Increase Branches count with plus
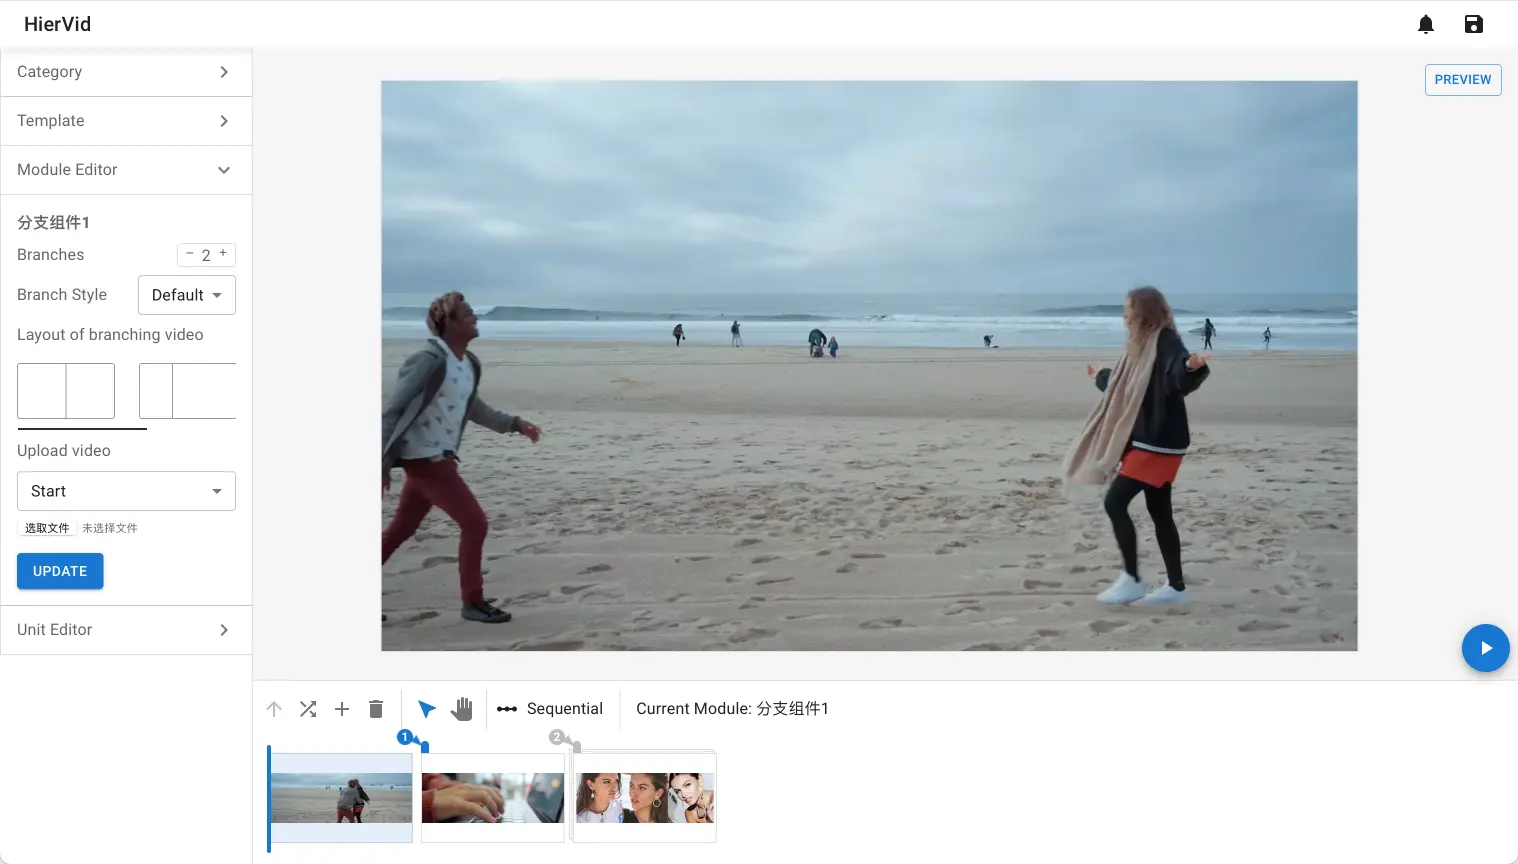 pos(223,254)
